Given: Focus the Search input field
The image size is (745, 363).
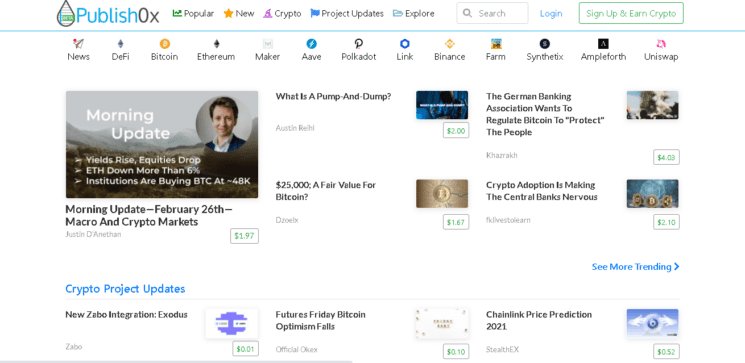Looking at the screenshot, I should [x=492, y=13].
